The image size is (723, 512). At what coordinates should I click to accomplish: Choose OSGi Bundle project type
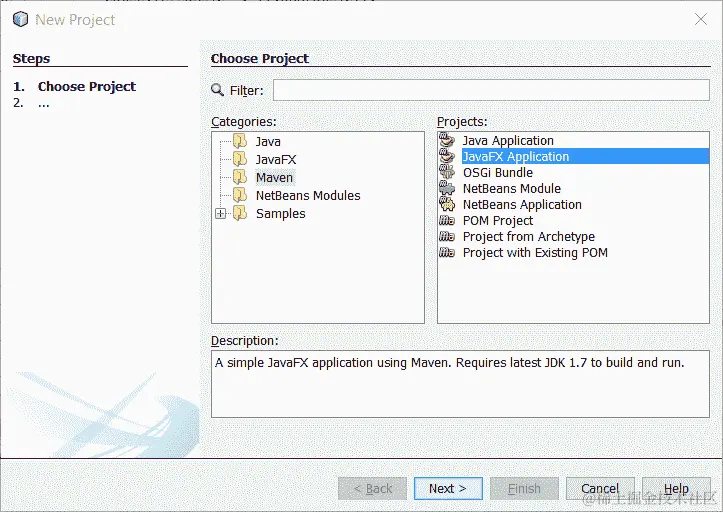coord(498,173)
